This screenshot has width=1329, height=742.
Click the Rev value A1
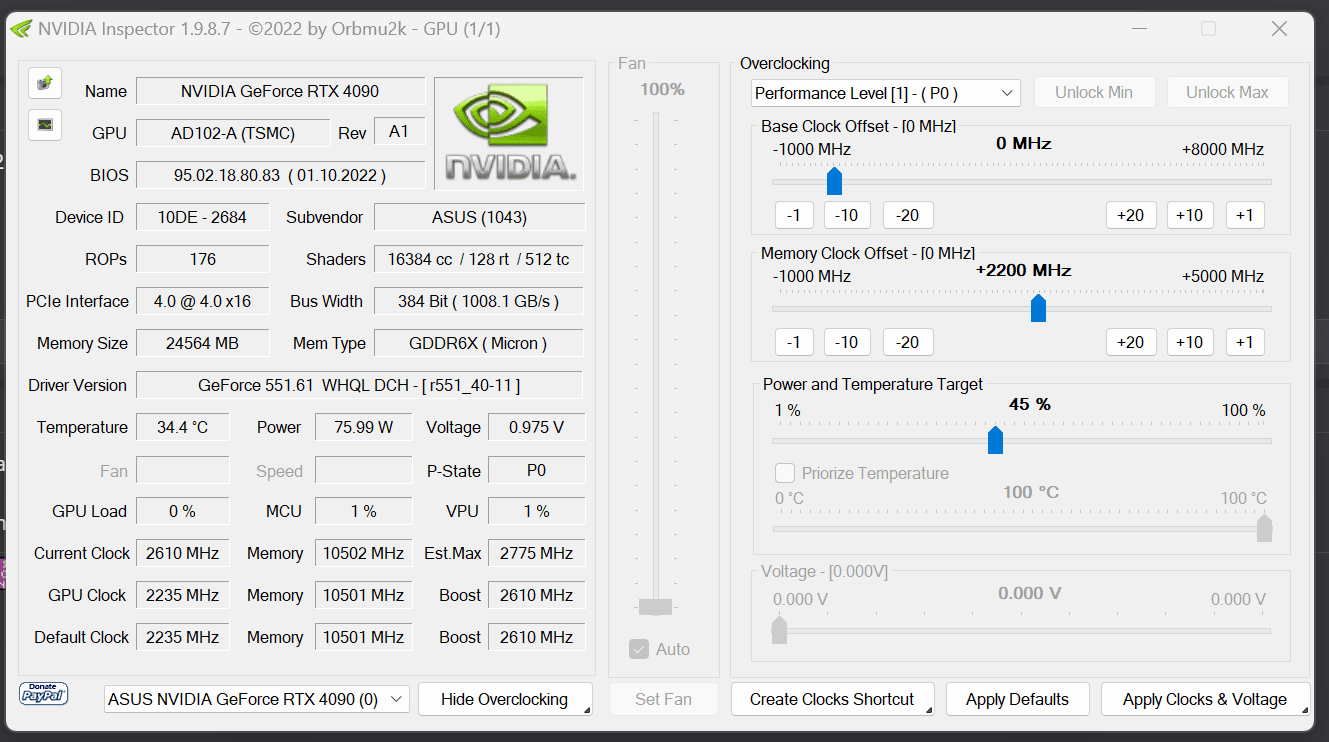399,131
